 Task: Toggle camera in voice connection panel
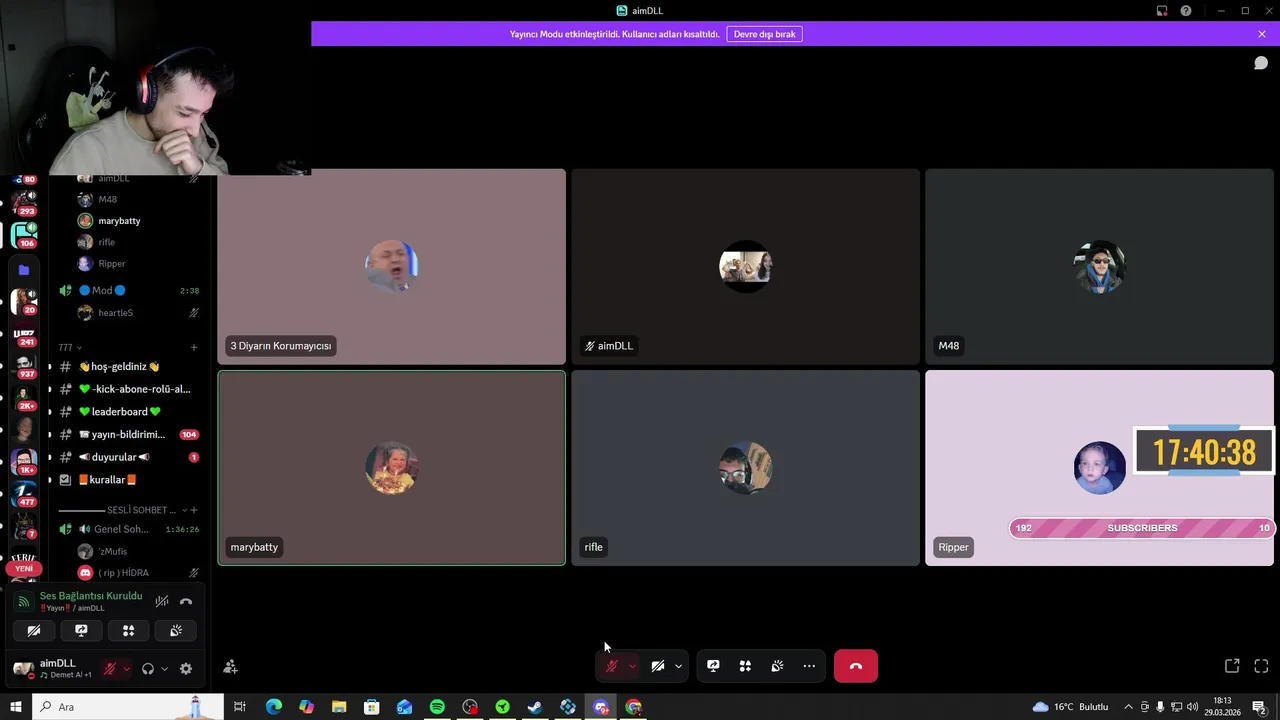click(x=34, y=631)
